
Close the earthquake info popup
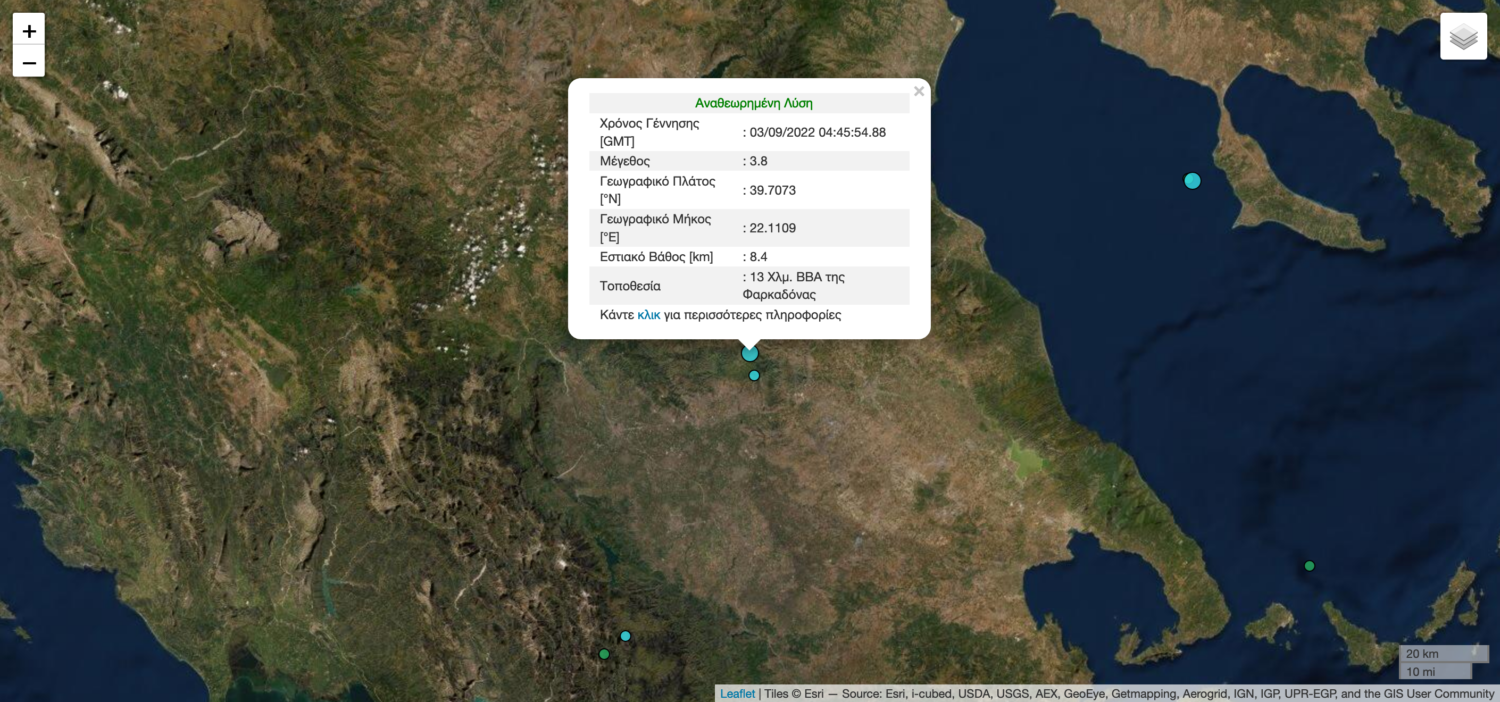[x=918, y=92]
